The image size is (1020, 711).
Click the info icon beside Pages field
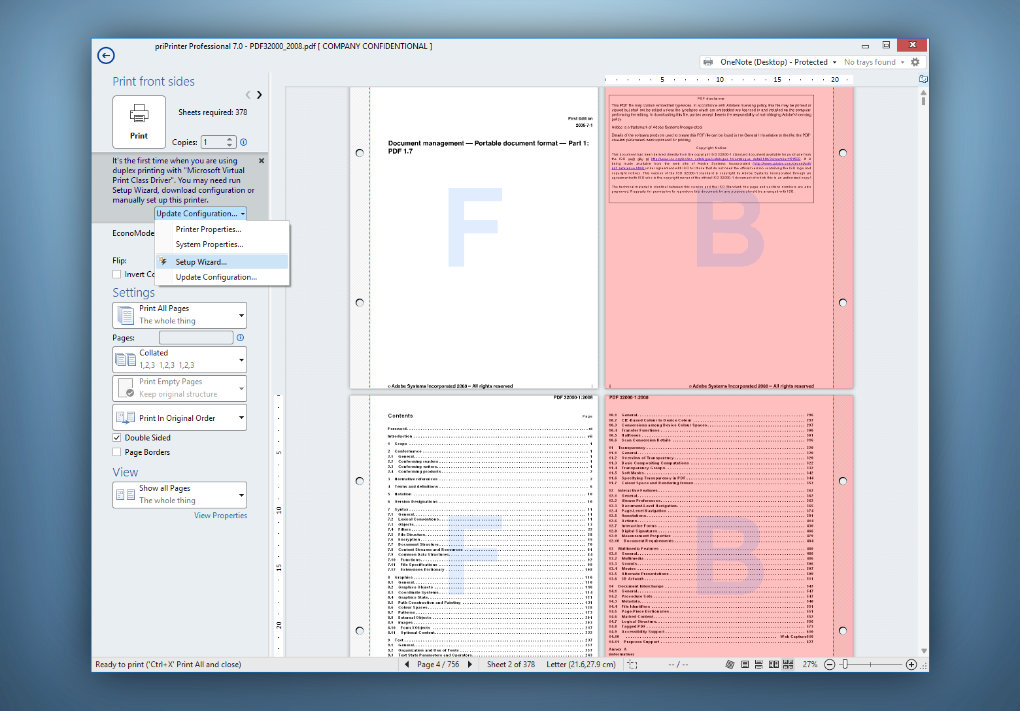[241, 338]
